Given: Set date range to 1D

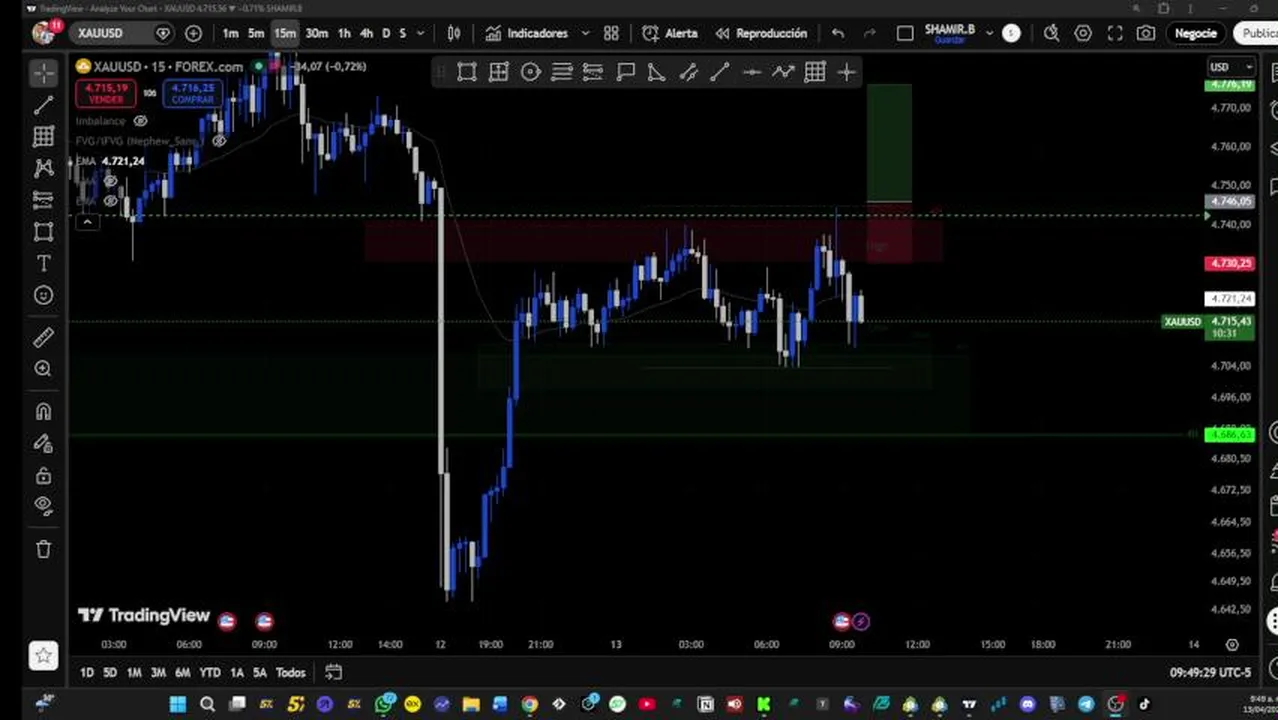Looking at the screenshot, I should click(x=87, y=673).
